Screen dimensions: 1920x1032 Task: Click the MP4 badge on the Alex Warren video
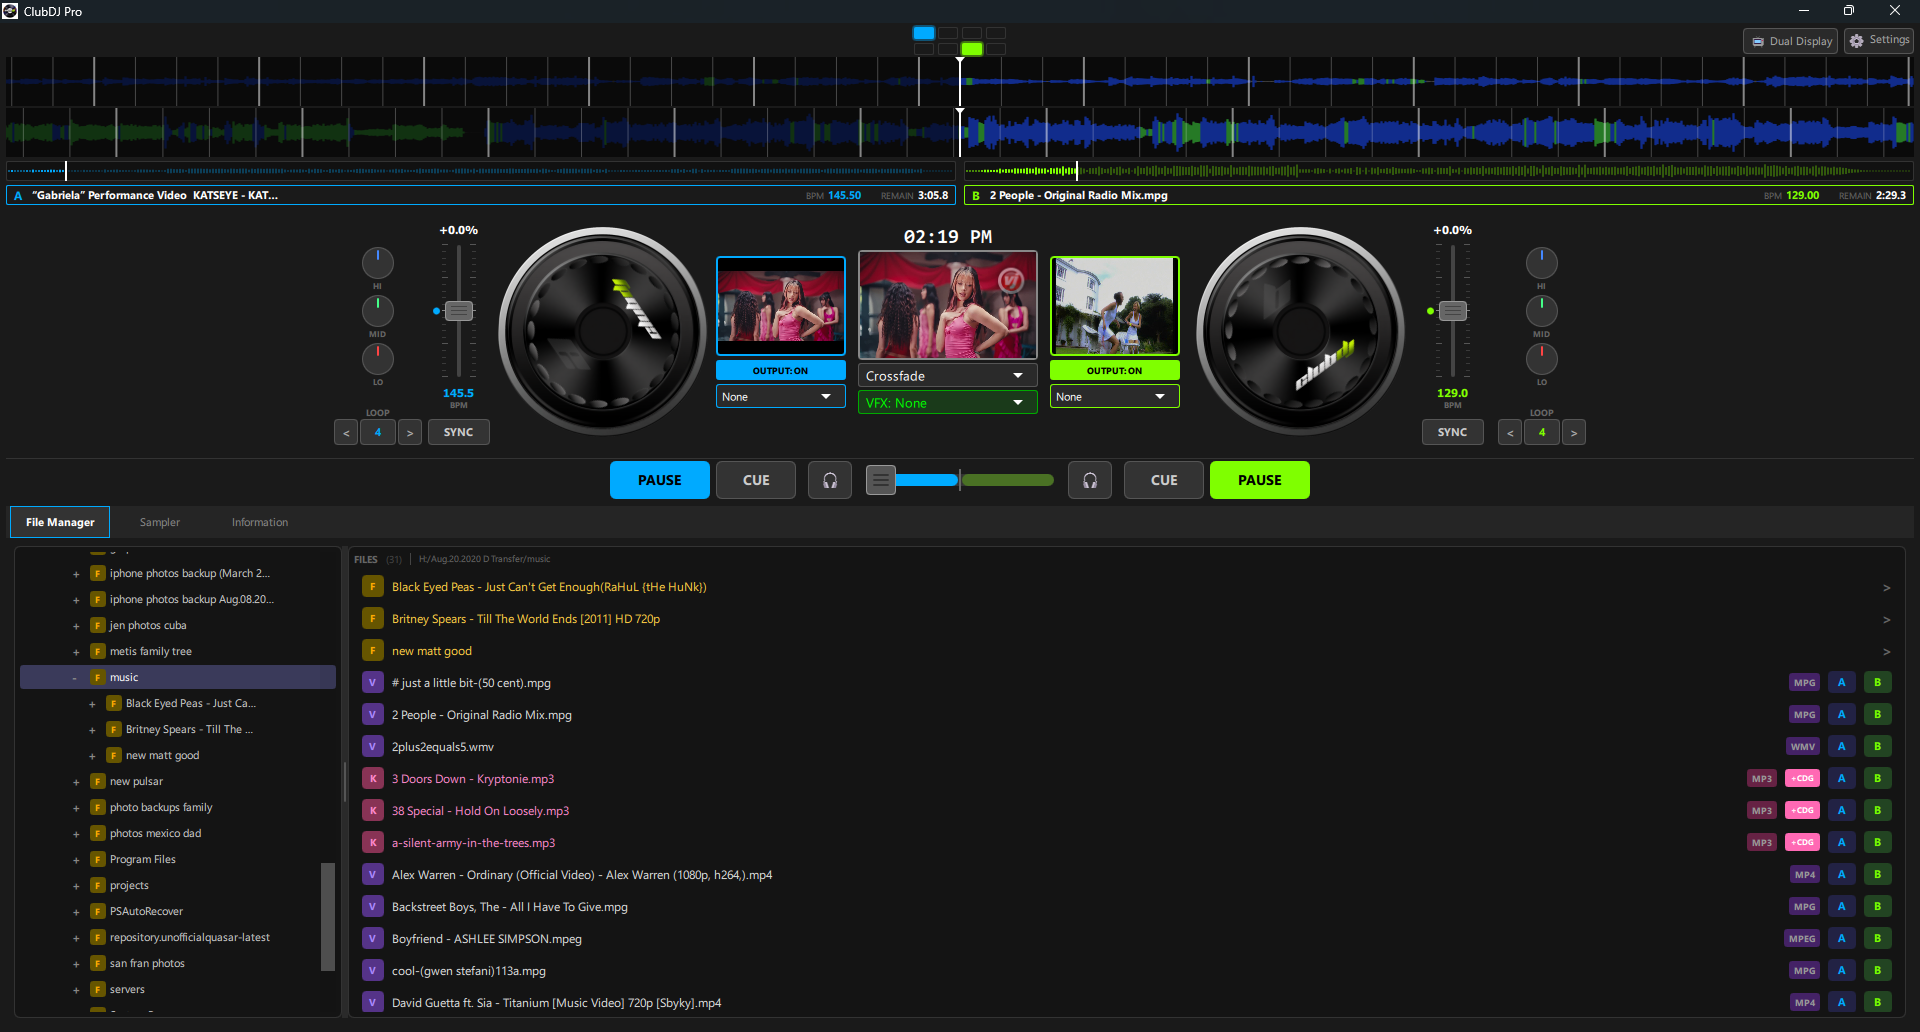pos(1804,874)
